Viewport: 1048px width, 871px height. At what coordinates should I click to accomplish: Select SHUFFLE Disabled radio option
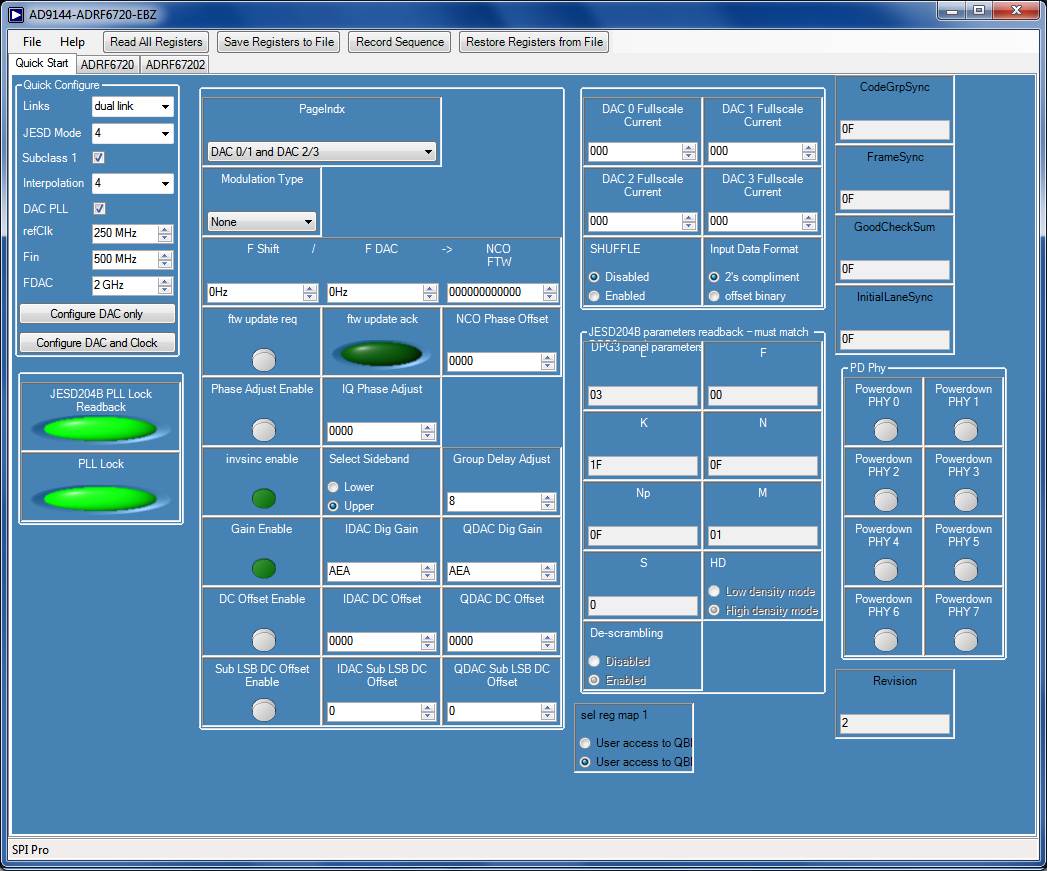[594, 277]
